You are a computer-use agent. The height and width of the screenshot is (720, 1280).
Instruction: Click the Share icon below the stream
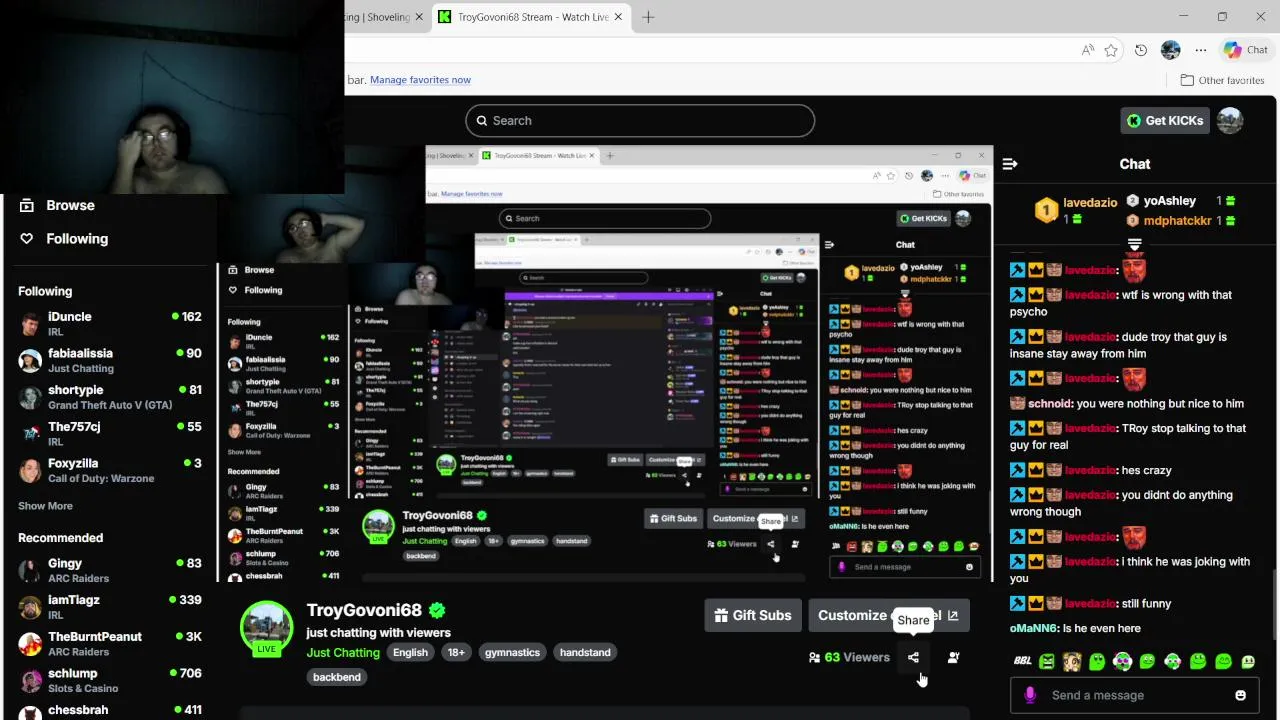pyautogui.click(x=913, y=657)
